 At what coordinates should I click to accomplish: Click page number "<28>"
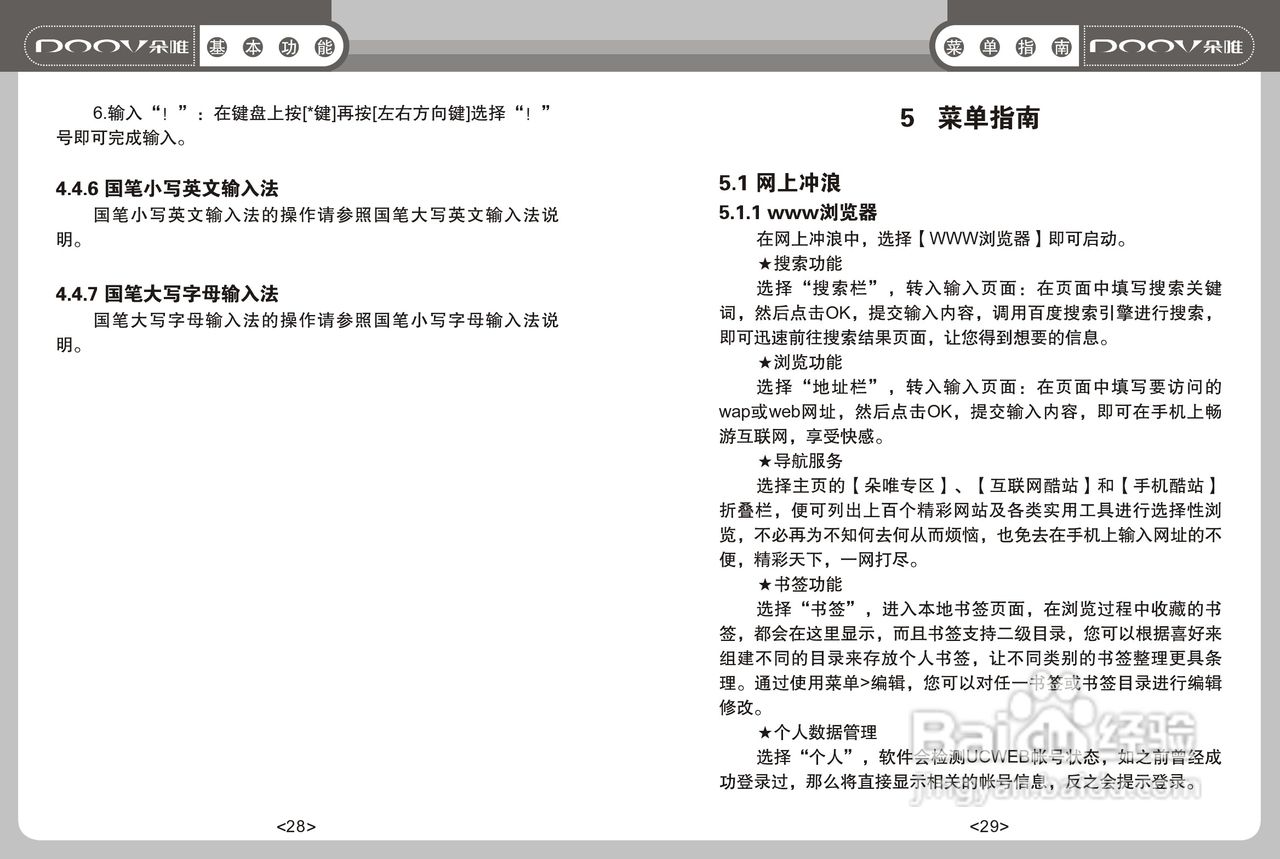(296, 827)
